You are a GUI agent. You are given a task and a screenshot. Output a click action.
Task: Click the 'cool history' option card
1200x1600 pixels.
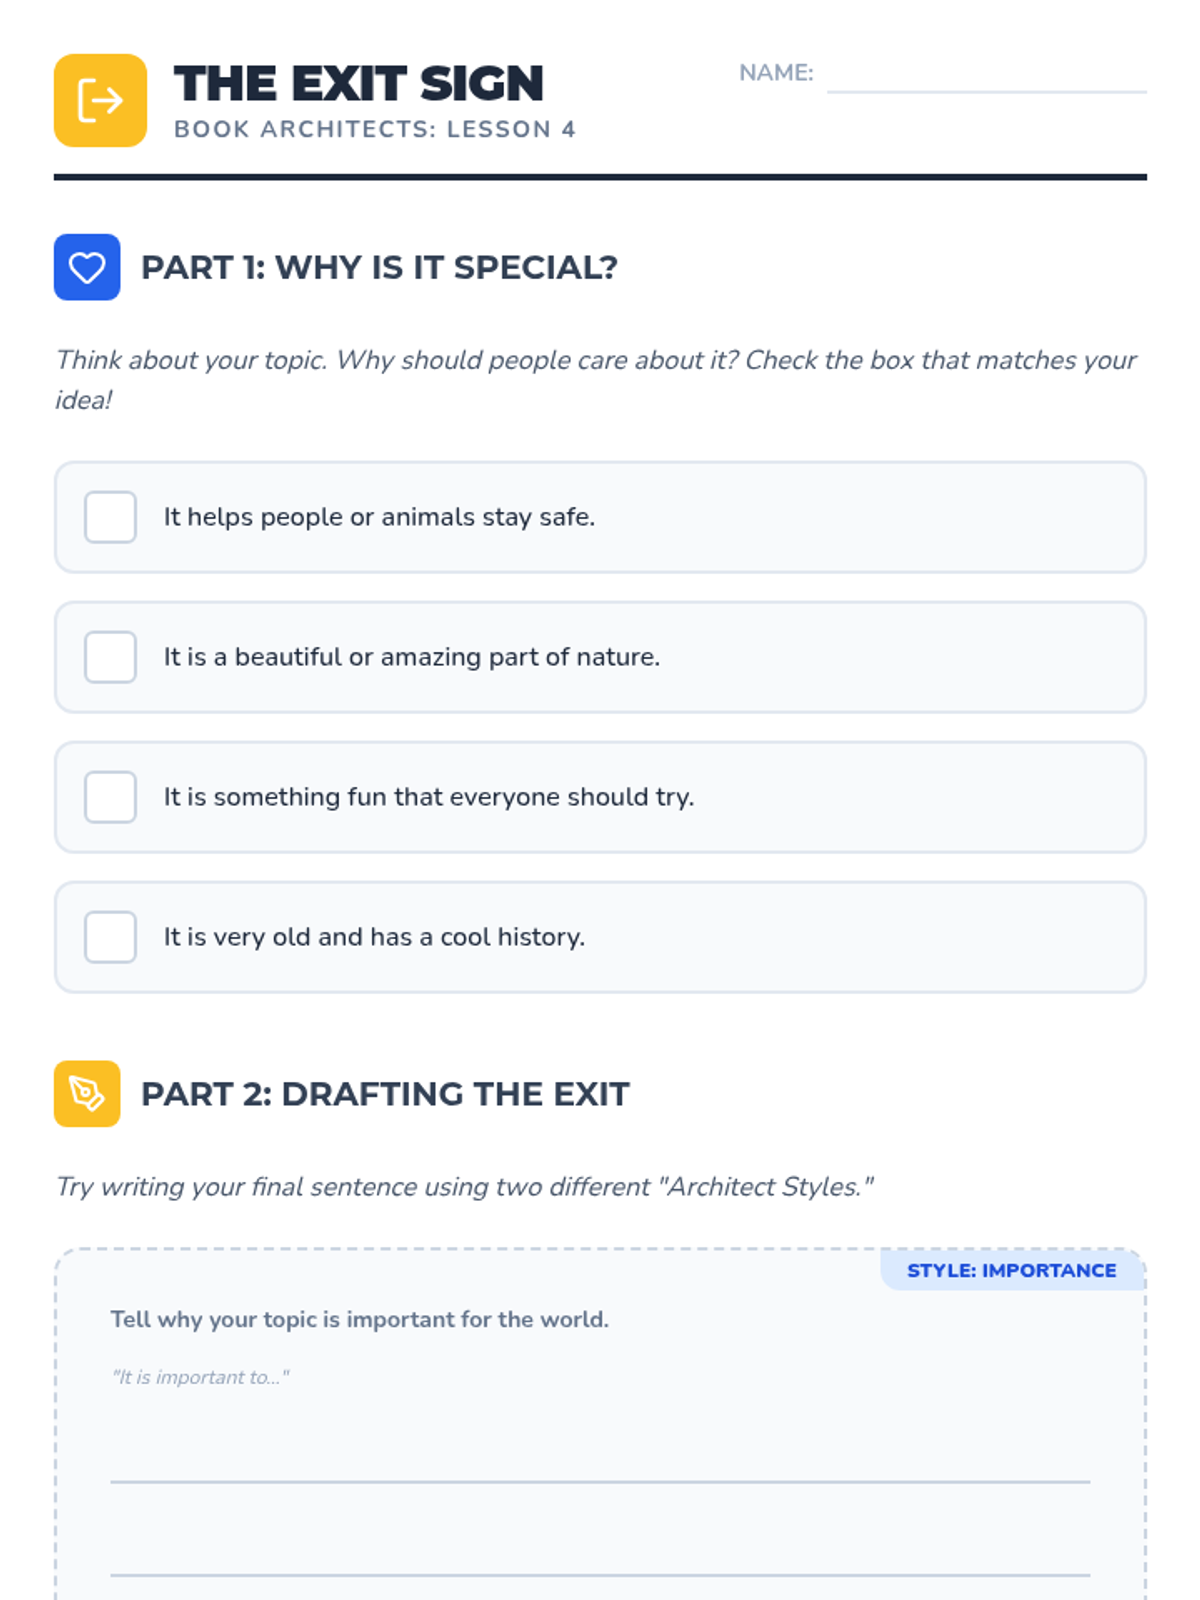[x=600, y=937]
